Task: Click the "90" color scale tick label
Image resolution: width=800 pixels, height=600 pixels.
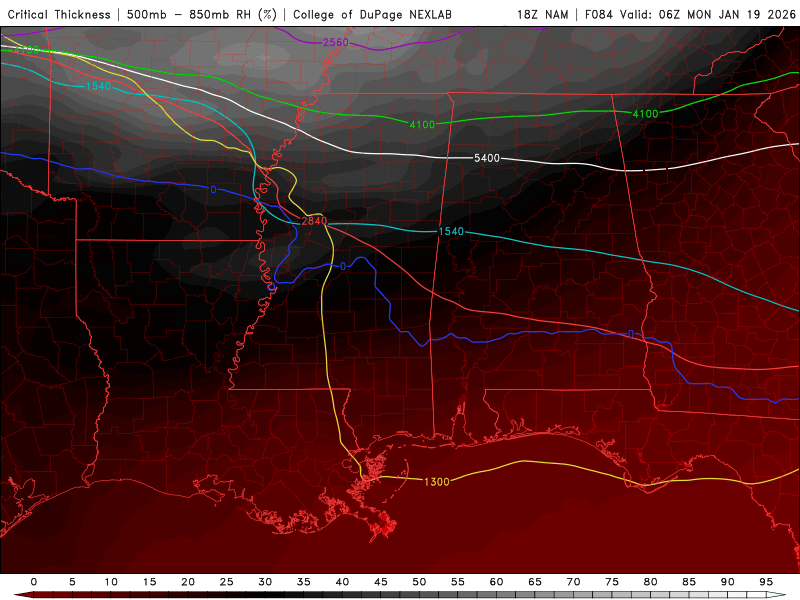Action: pos(728,582)
